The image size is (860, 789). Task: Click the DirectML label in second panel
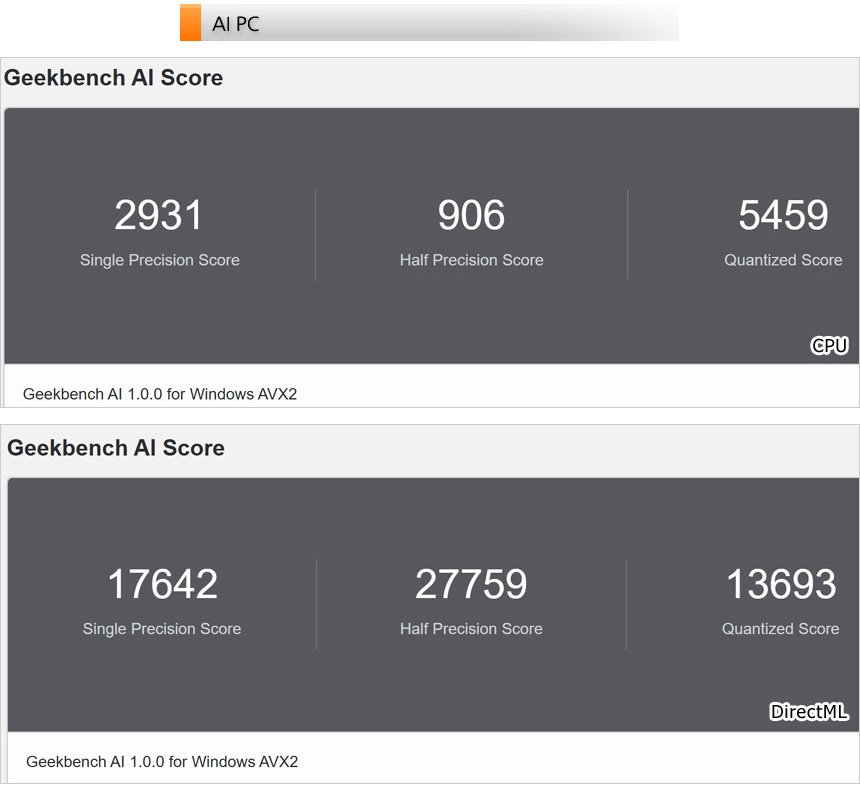coord(809,712)
